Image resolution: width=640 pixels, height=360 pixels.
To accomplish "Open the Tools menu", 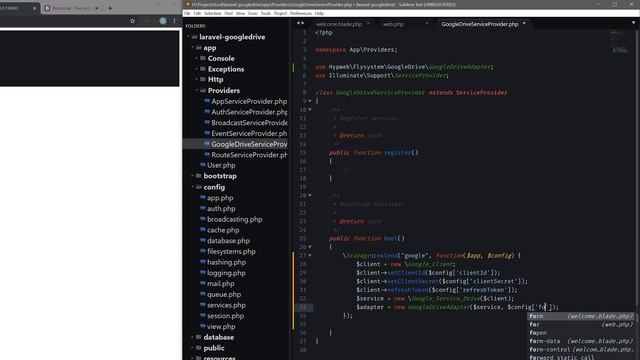I will (266, 13).
